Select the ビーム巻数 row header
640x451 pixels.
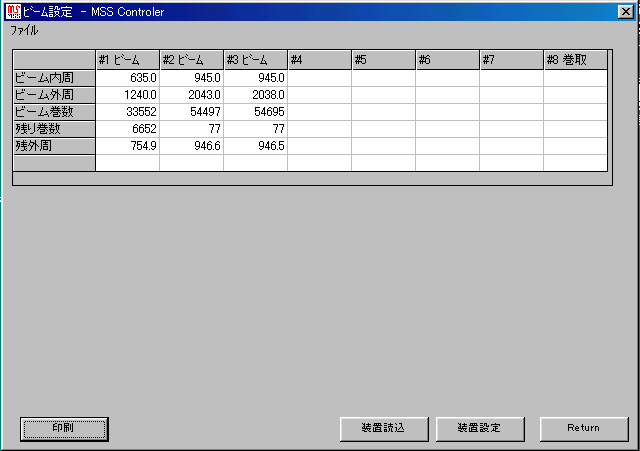[54, 112]
